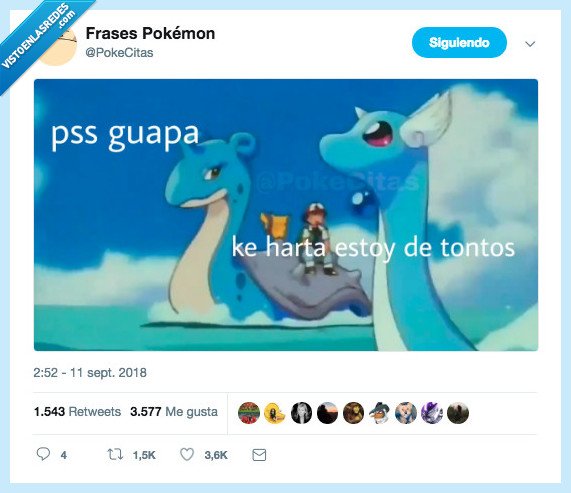Image resolution: width=571 pixels, height=493 pixels.
Task: View the 1.543 Retweets list
Action: click(77, 412)
